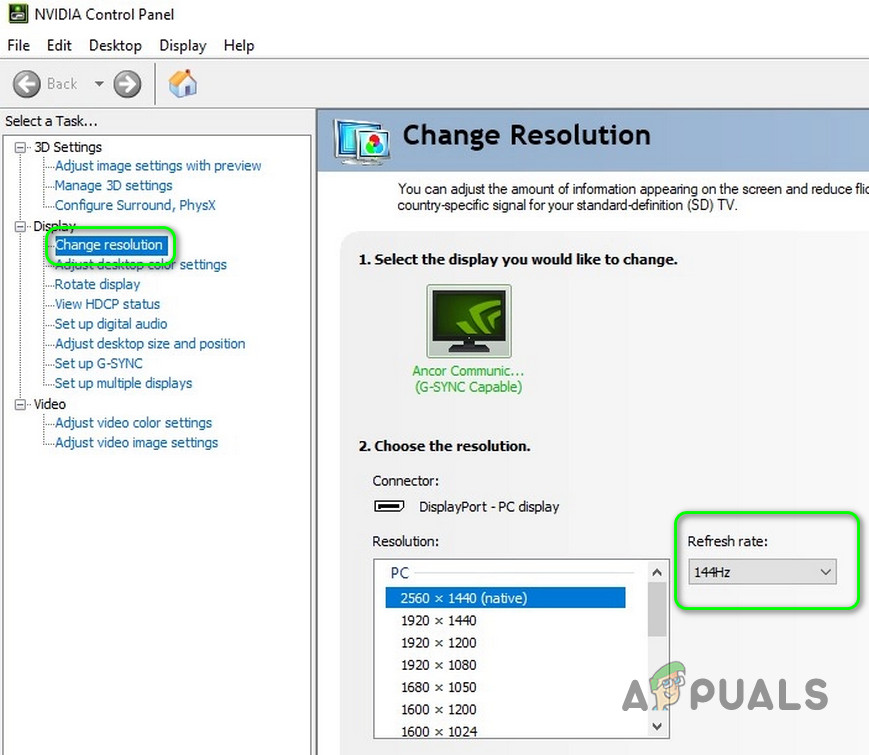This screenshot has width=869, height=755.
Task: Select 1600 × 1200 resolution
Action: 439,709
